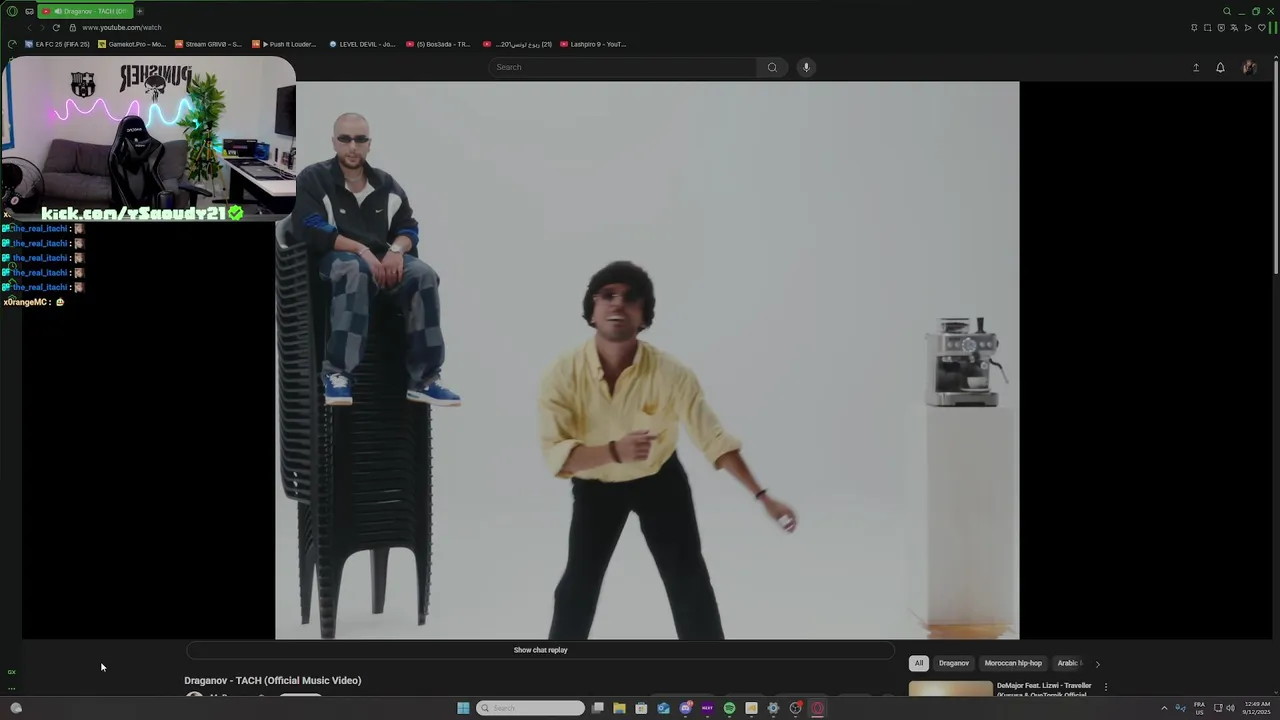Open the clock and date 12:49 AM
Screen dimensions: 1280x720
tap(1257, 708)
